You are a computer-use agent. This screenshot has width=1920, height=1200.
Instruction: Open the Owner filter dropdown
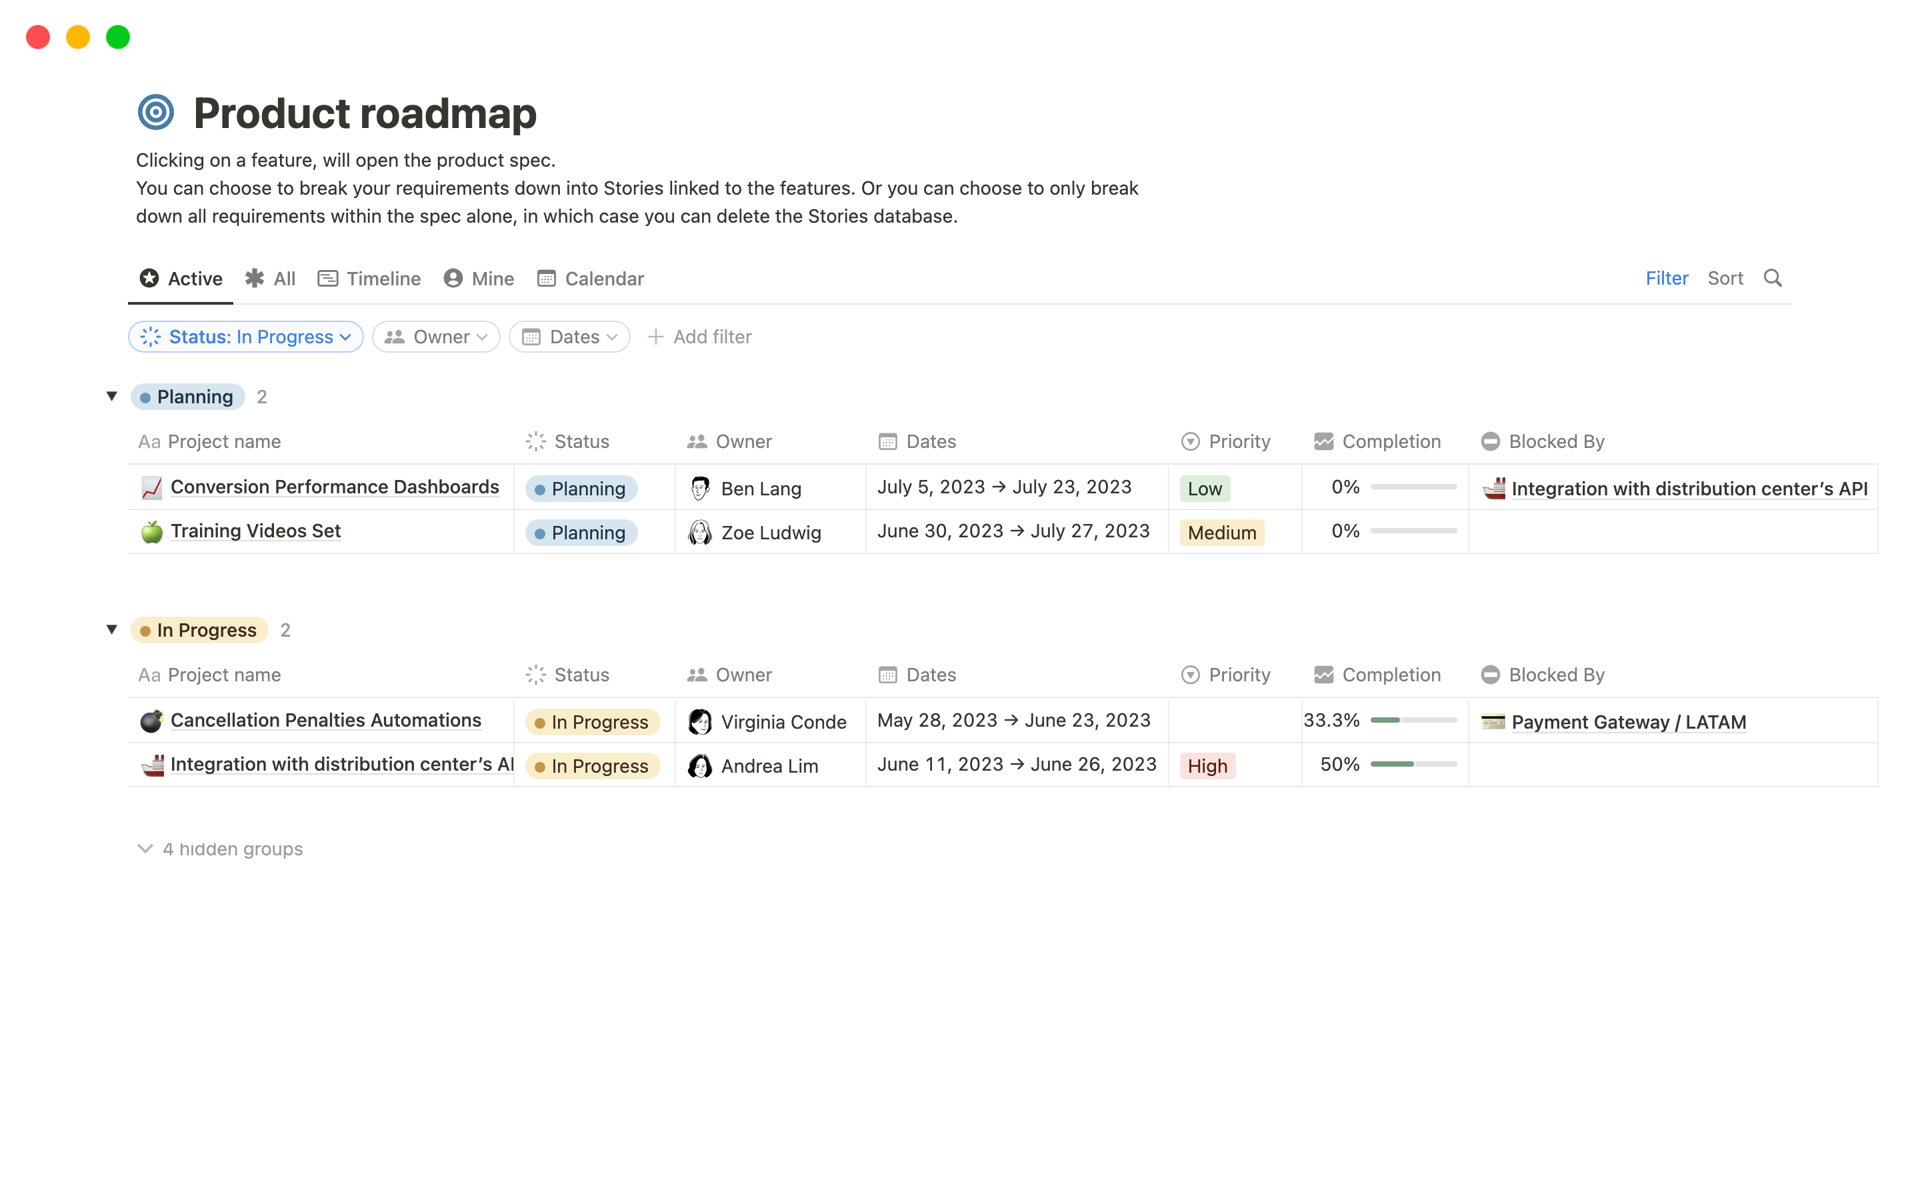pos(435,336)
